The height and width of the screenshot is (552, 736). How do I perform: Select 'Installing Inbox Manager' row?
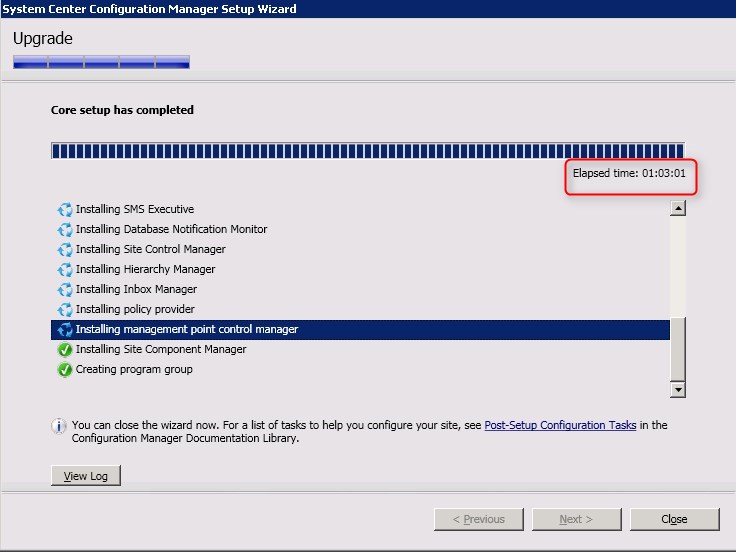[x=360, y=290]
